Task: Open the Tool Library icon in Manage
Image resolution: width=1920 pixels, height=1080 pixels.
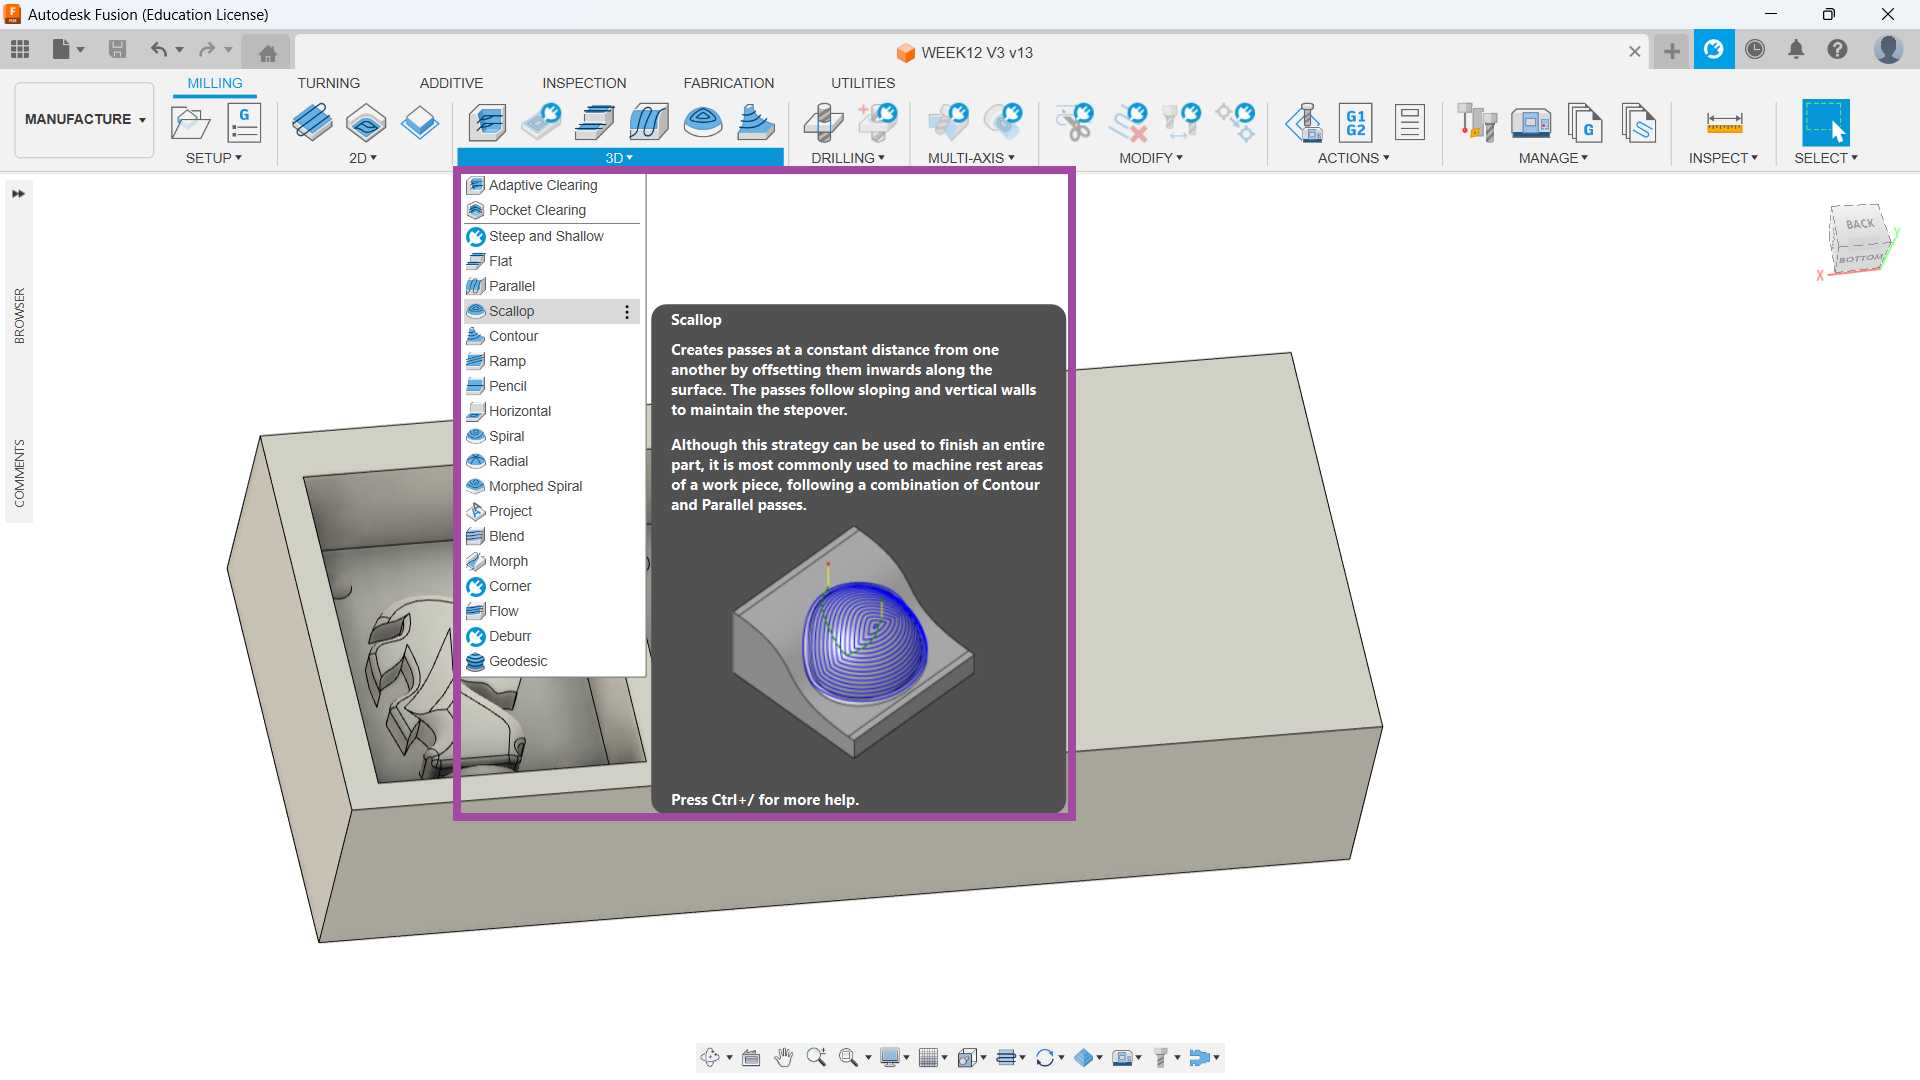Action: point(1477,122)
